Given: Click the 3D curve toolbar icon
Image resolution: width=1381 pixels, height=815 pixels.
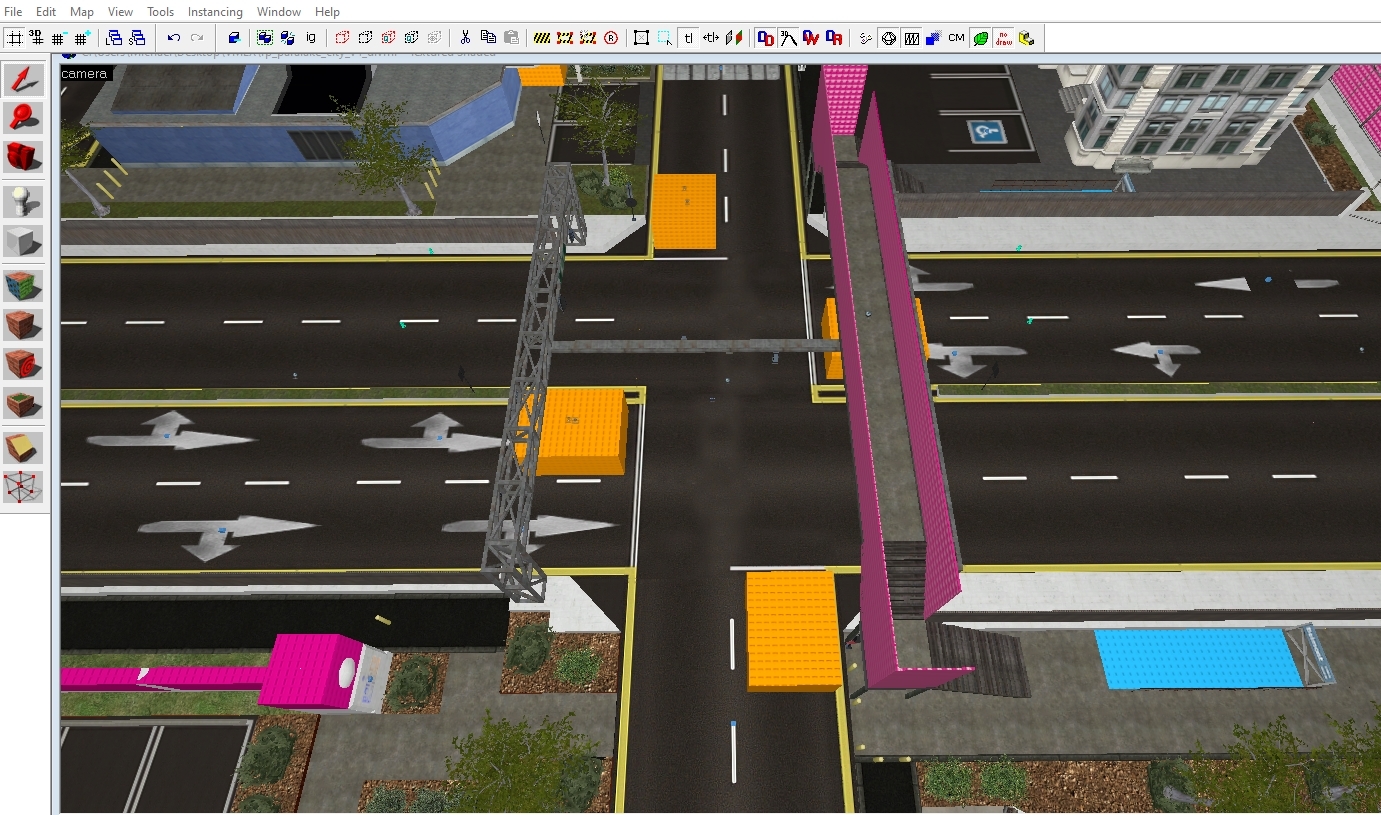Looking at the screenshot, I should tap(788, 38).
